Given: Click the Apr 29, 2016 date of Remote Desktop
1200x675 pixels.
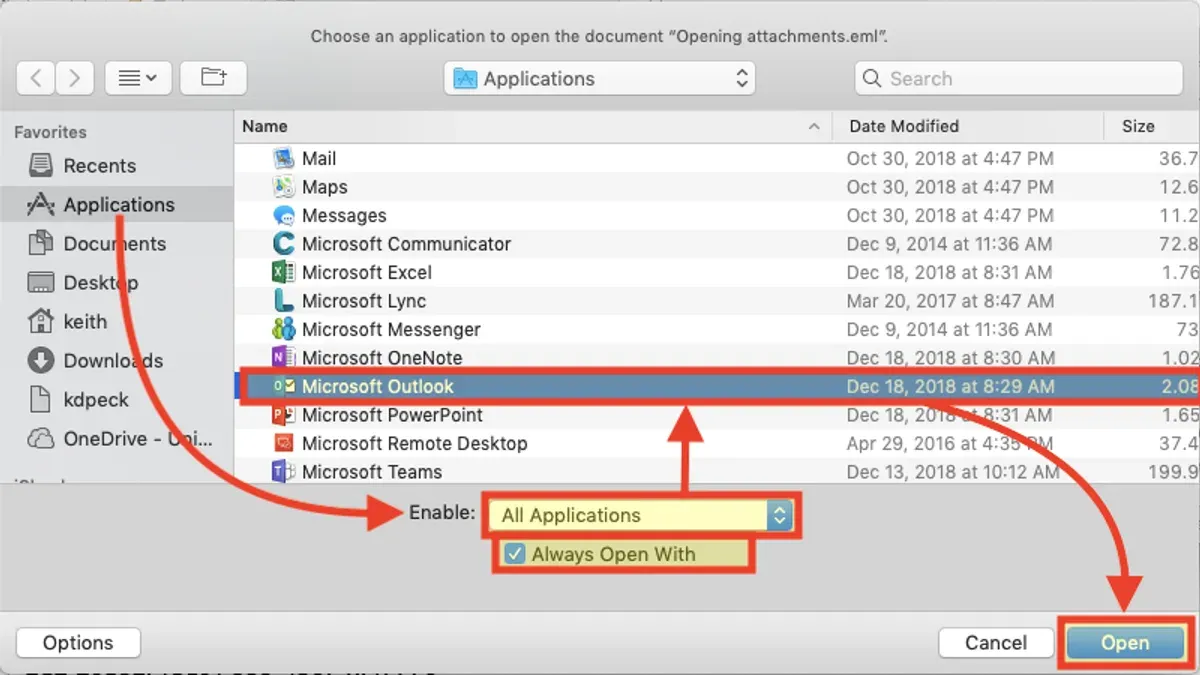Looking at the screenshot, I should pos(950,443).
